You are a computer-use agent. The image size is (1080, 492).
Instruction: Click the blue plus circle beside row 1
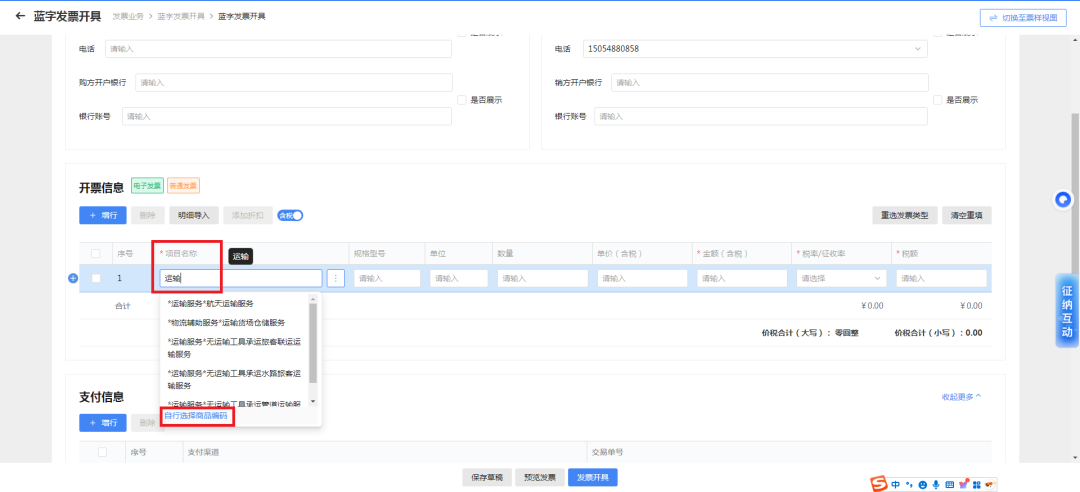(73, 278)
